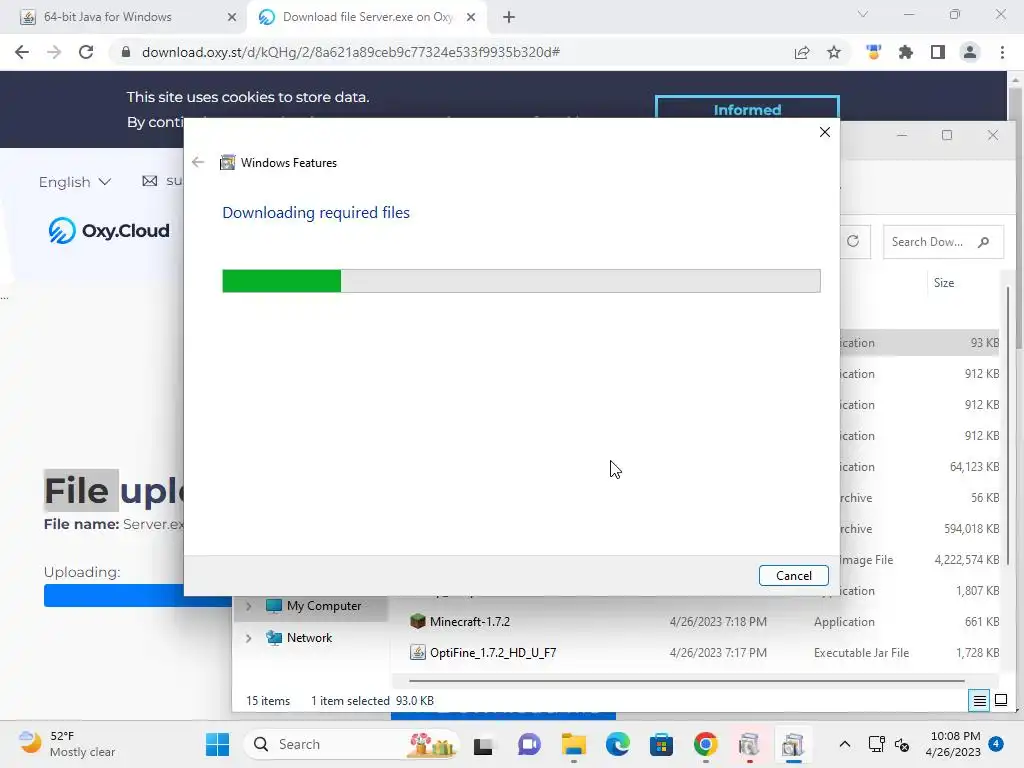Close the Download file Server.exe tab
The height and width of the screenshot is (768, 1024).
(471, 18)
